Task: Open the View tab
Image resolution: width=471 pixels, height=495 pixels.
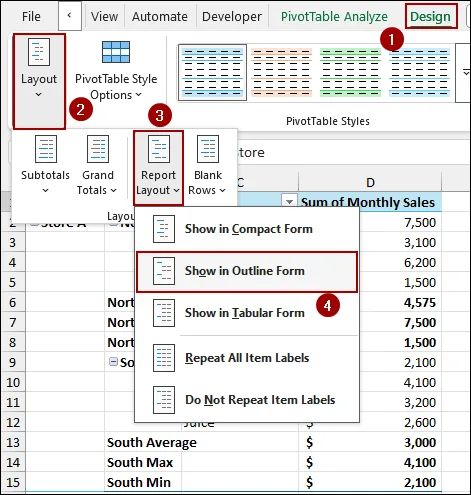Action: 104,17
